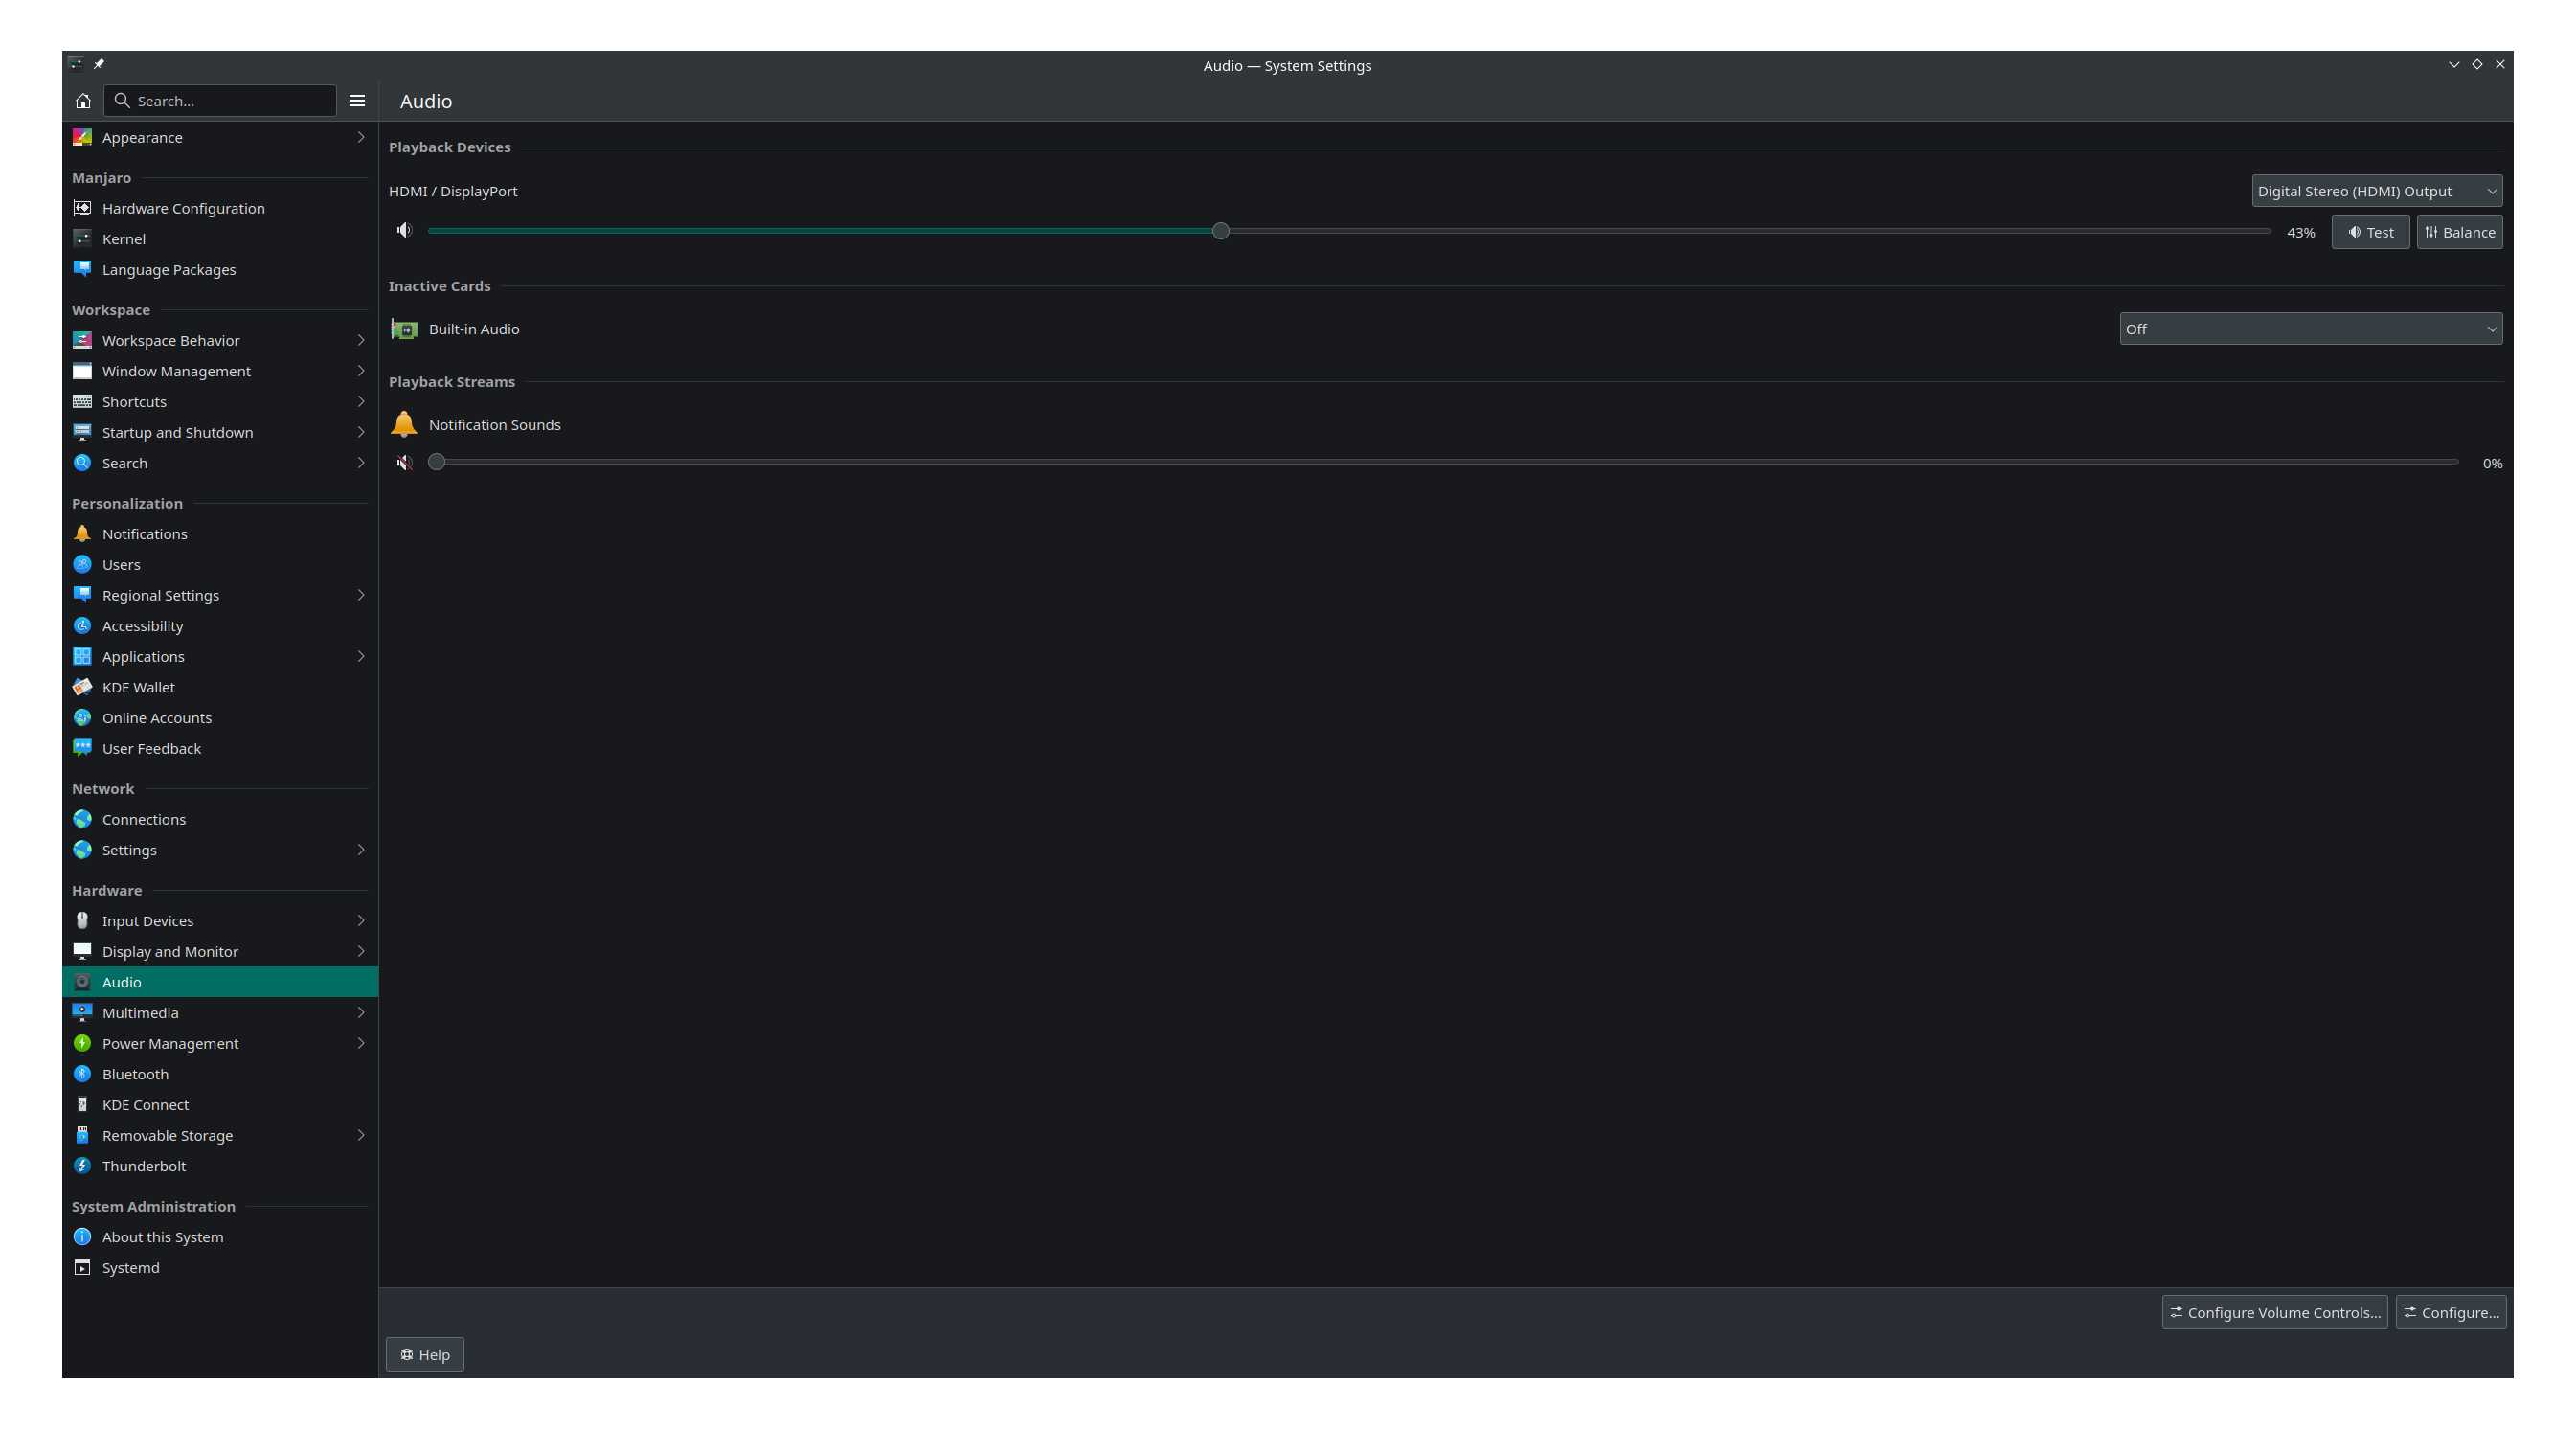This screenshot has width=2576, height=1452.
Task: Click the pin icon in the title bar
Action: tap(99, 64)
